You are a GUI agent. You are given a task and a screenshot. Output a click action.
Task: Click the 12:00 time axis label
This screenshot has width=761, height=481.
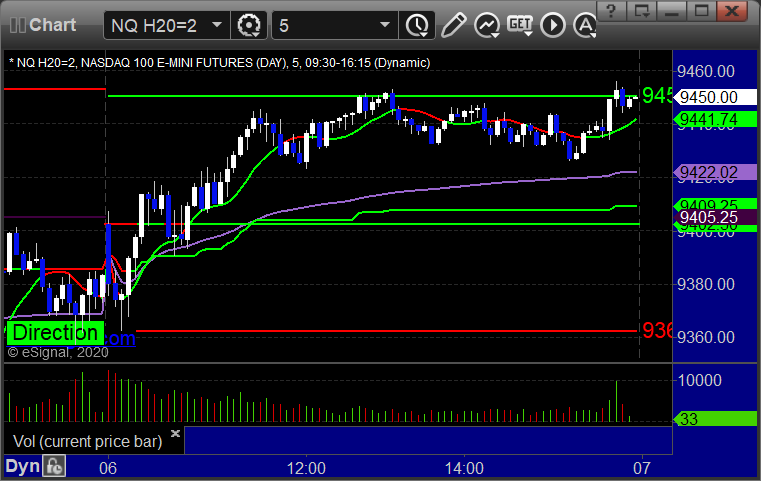pos(306,468)
